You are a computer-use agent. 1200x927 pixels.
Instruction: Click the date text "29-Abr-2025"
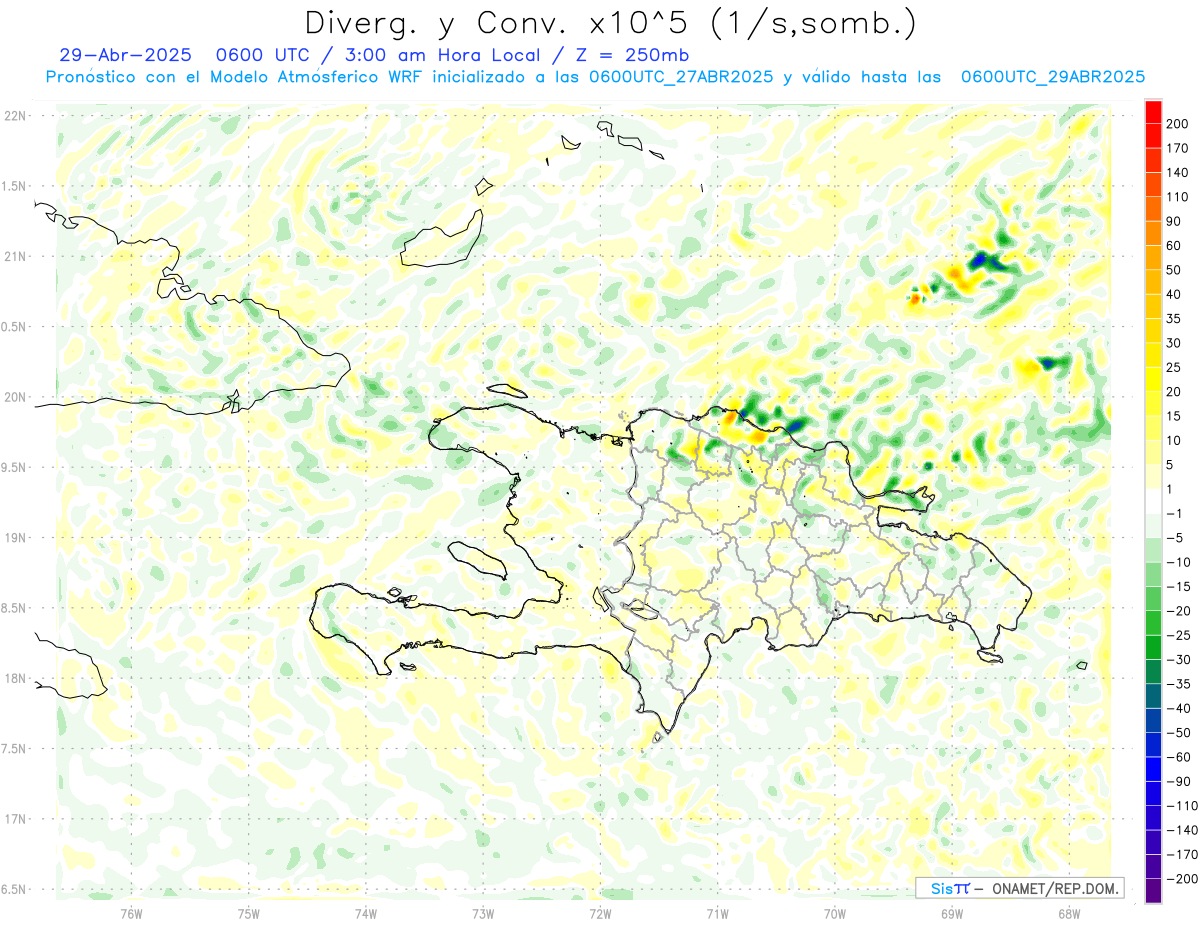(x=125, y=55)
